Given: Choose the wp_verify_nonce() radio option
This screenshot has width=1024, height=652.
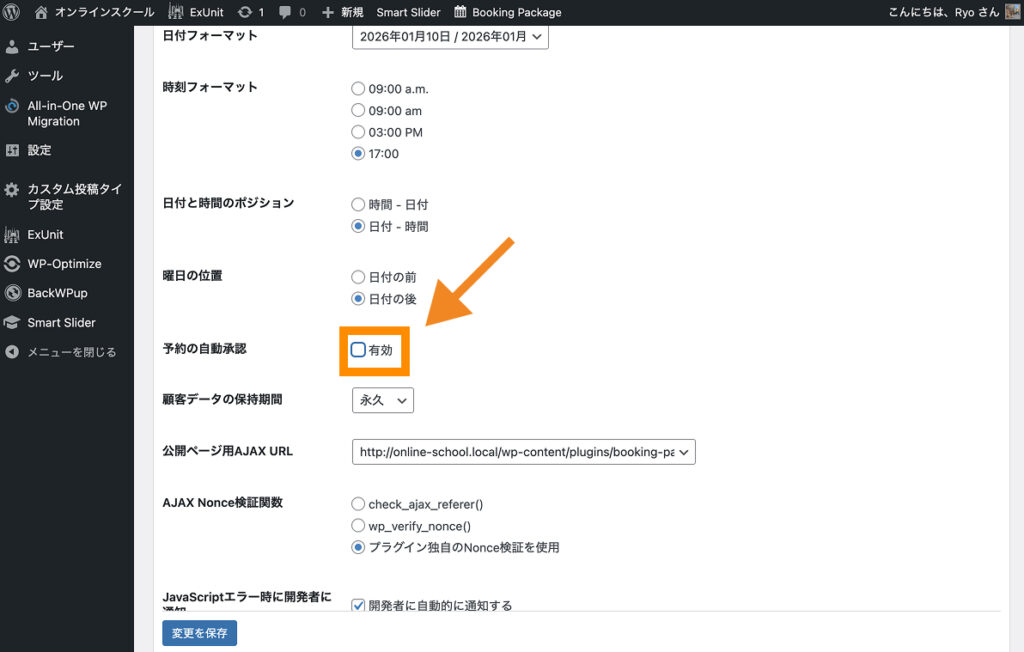Looking at the screenshot, I should [358, 526].
